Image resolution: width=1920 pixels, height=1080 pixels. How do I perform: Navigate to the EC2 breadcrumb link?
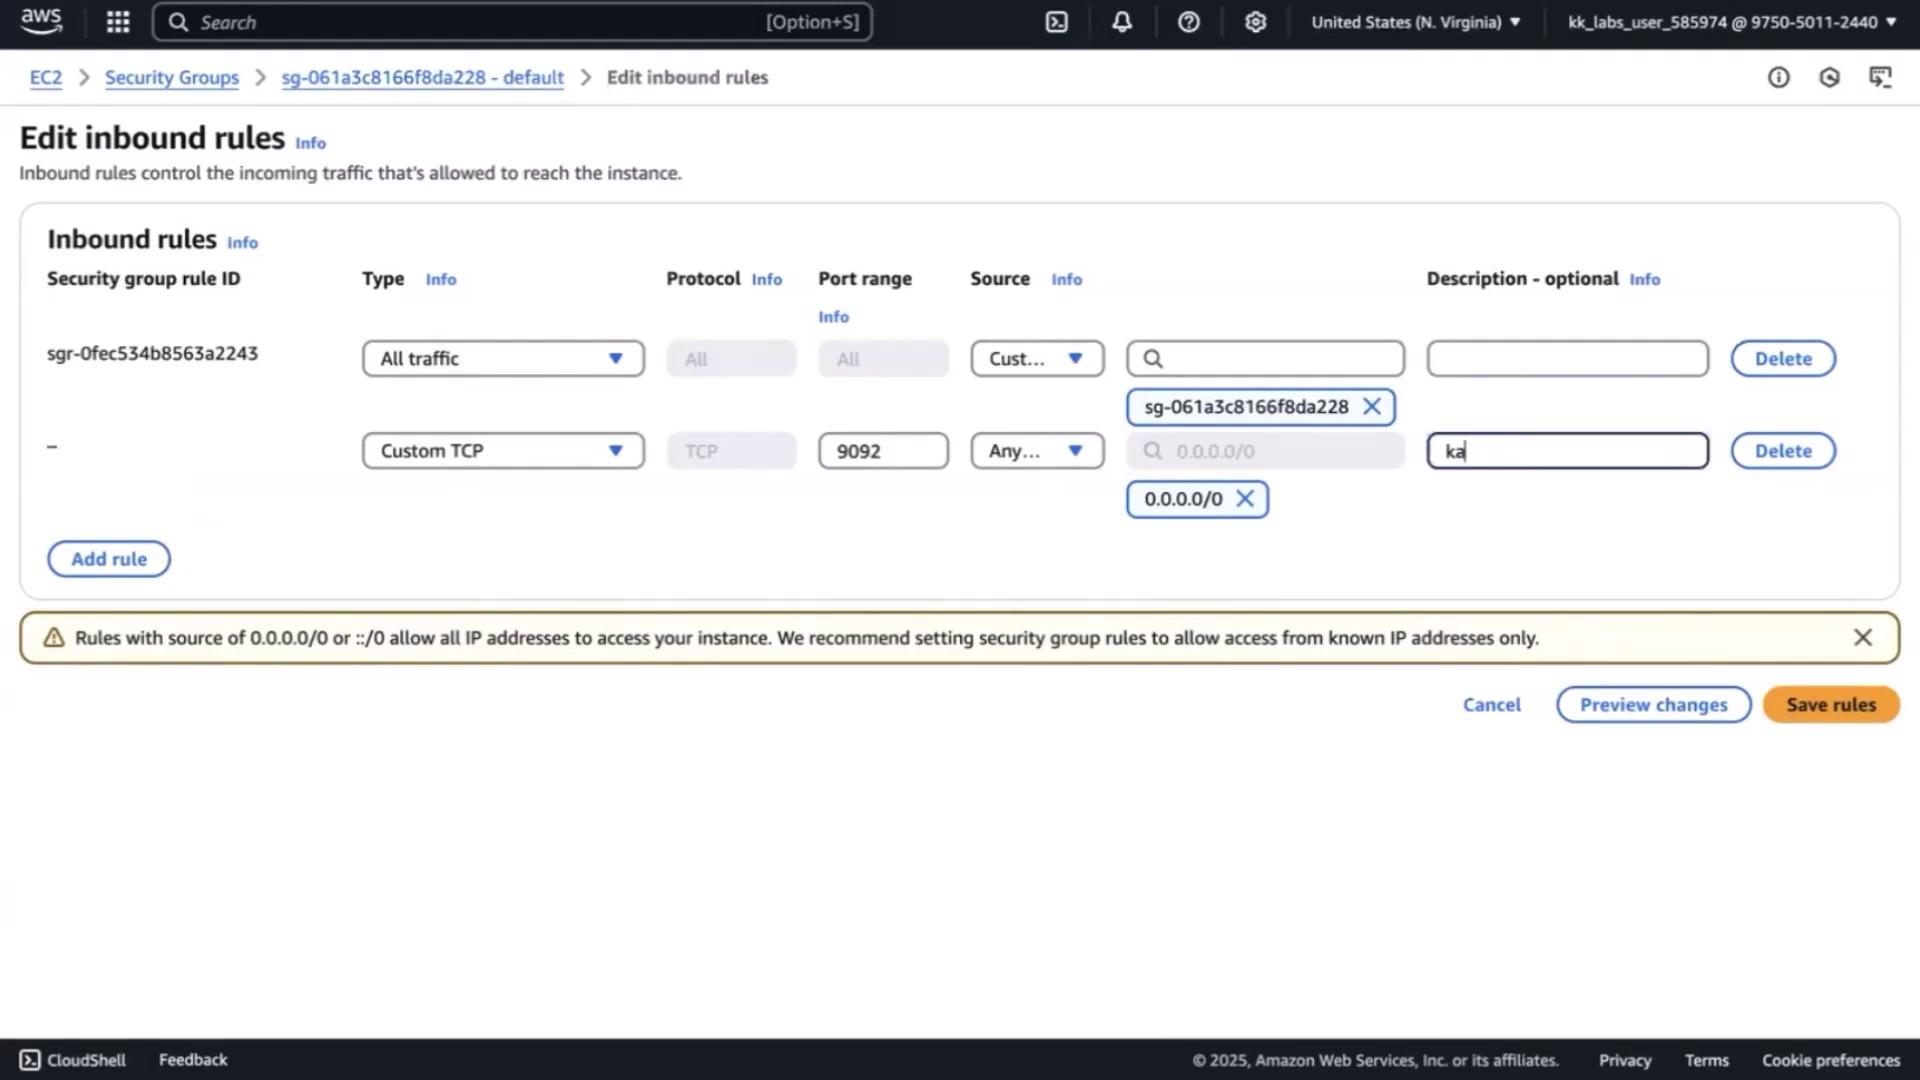point(45,78)
